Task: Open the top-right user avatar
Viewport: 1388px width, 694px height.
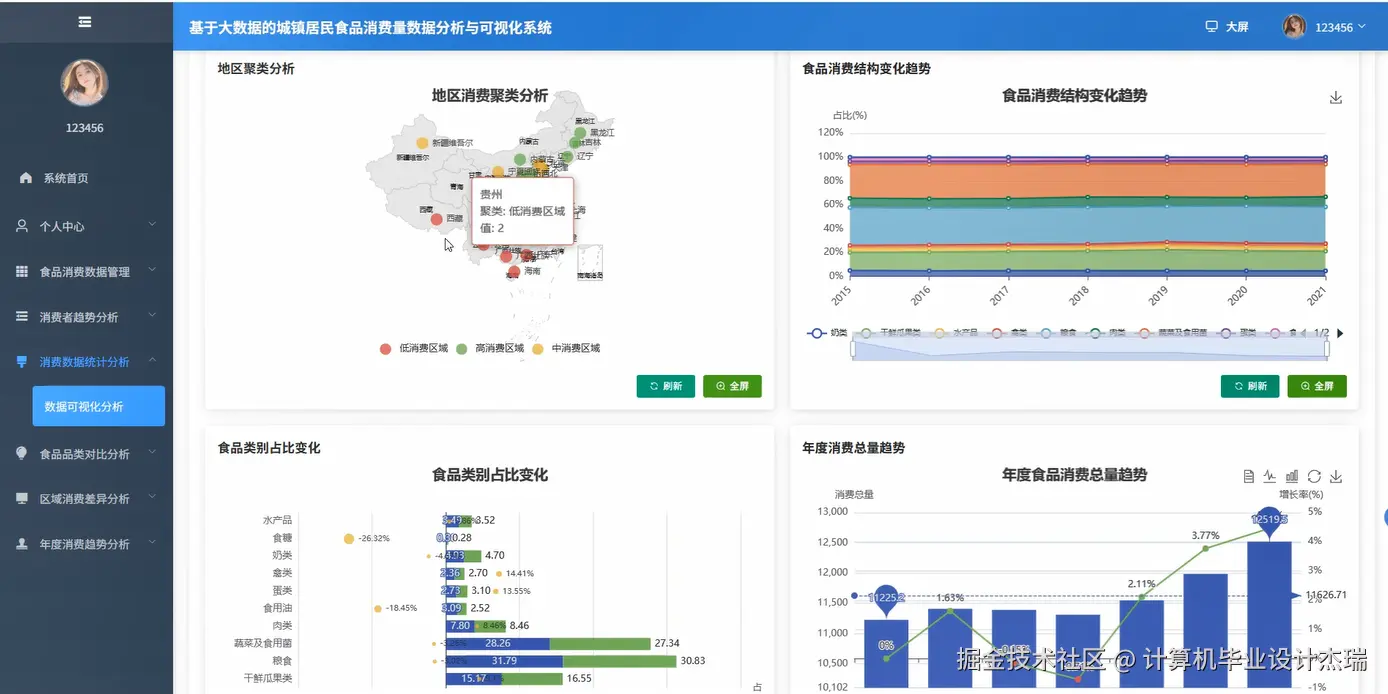Action: [x=1295, y=27]
